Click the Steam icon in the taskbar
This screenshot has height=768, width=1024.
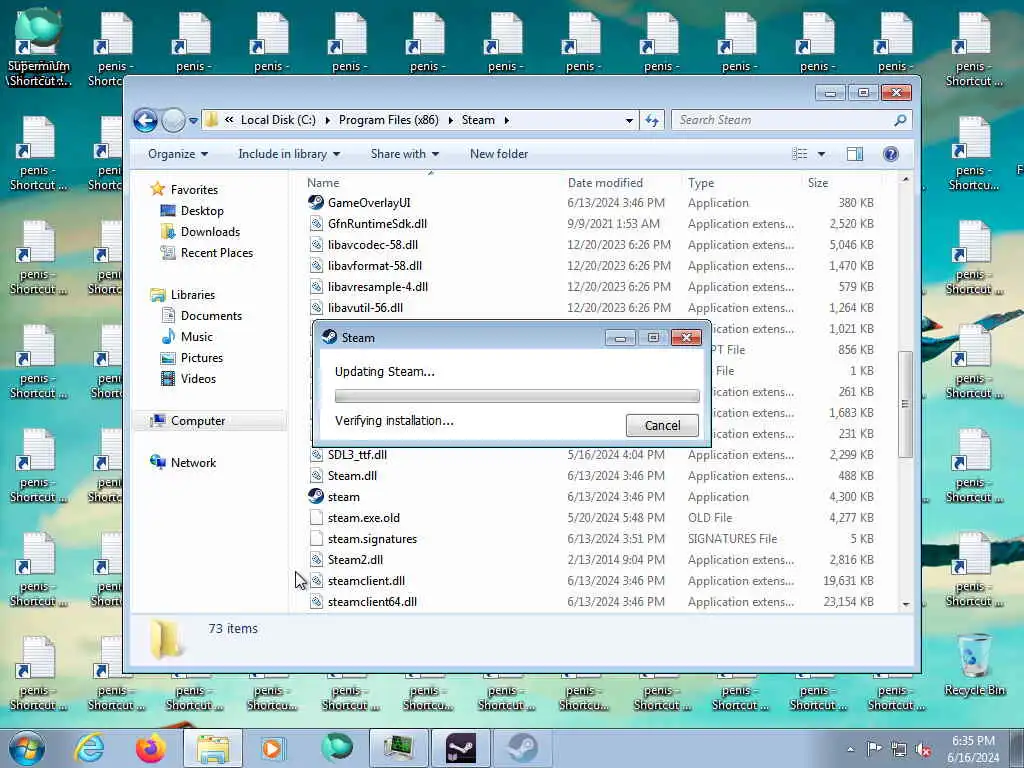522,748
